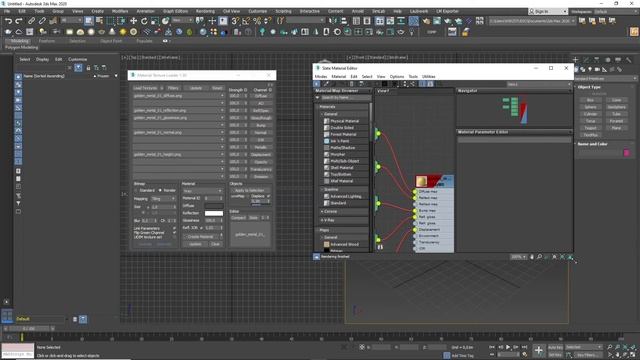Open dropdown for golden_metal height texture row

(x=222, y=154)
